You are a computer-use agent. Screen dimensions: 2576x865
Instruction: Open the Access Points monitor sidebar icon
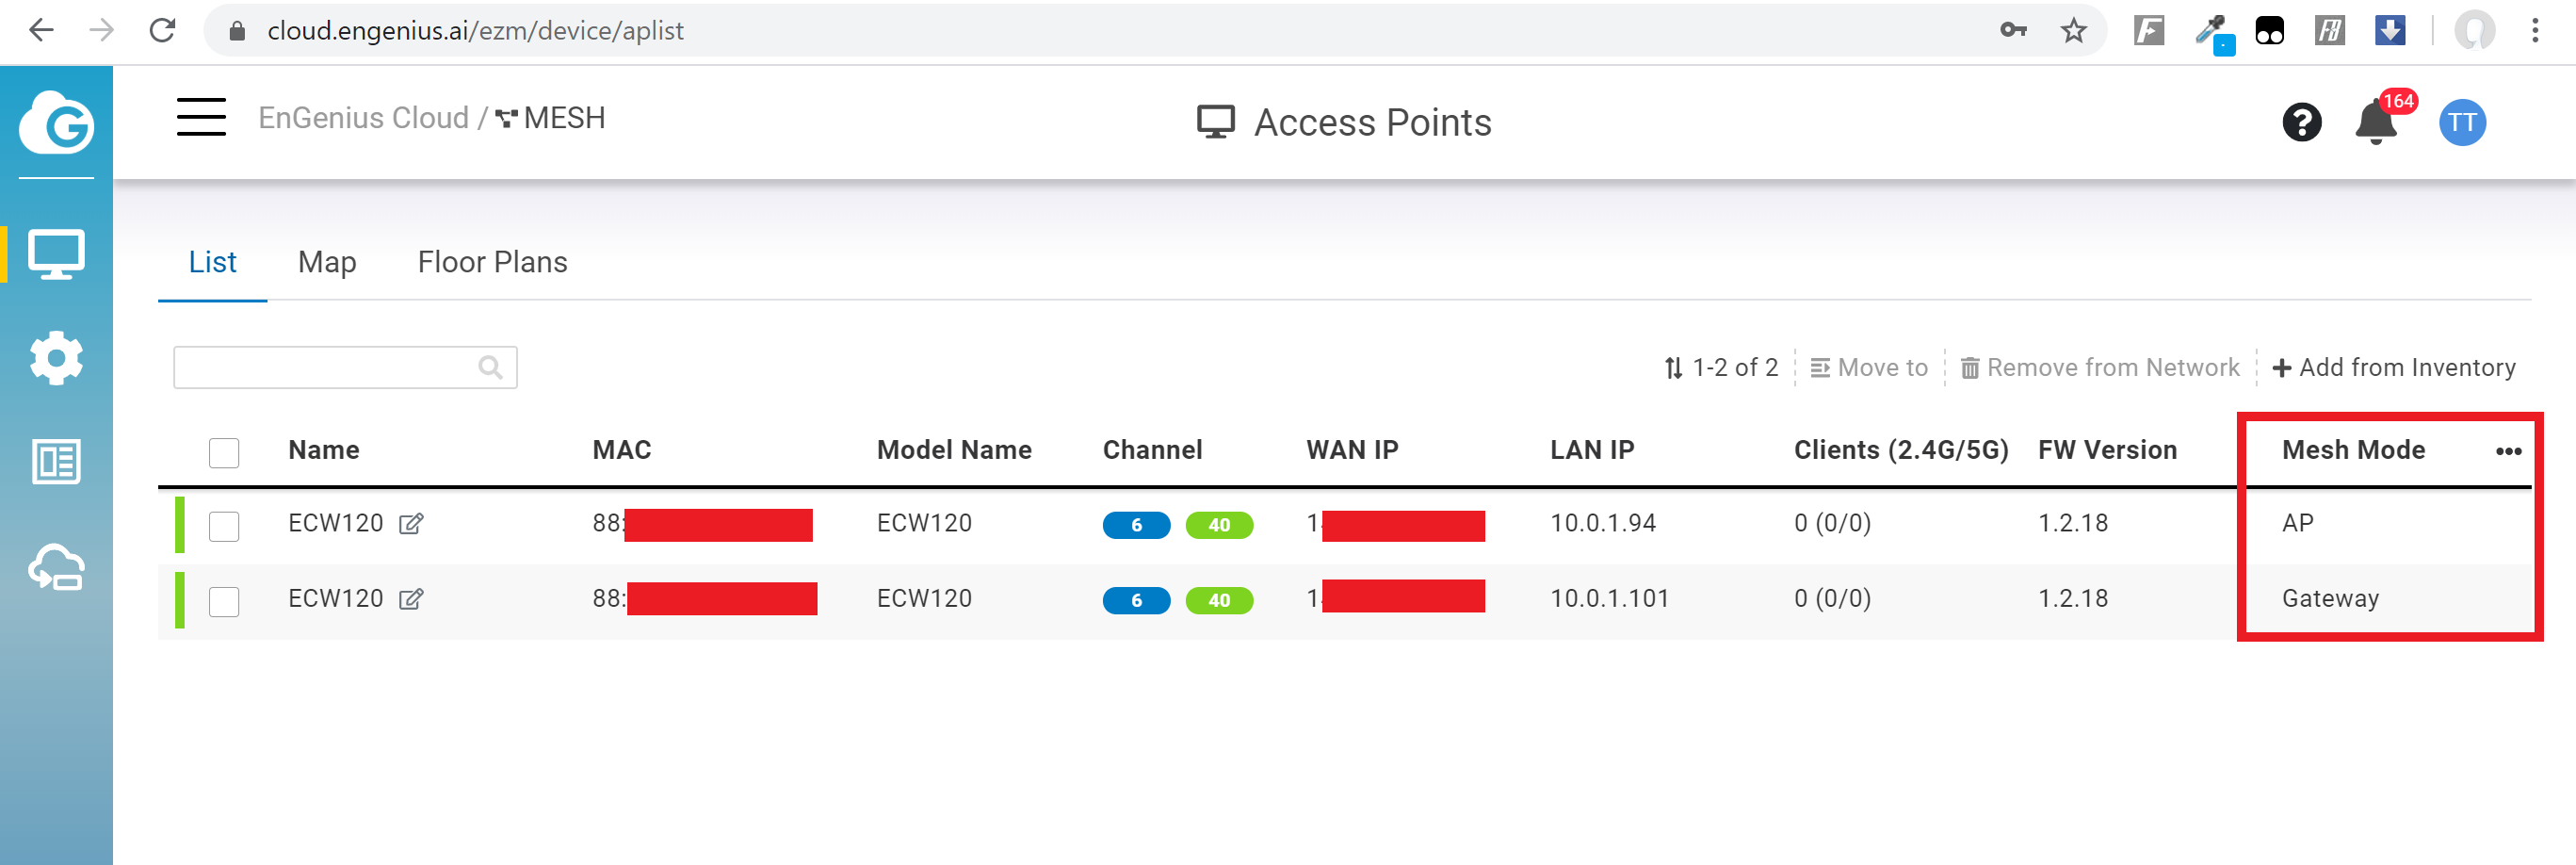click(56, 255)
